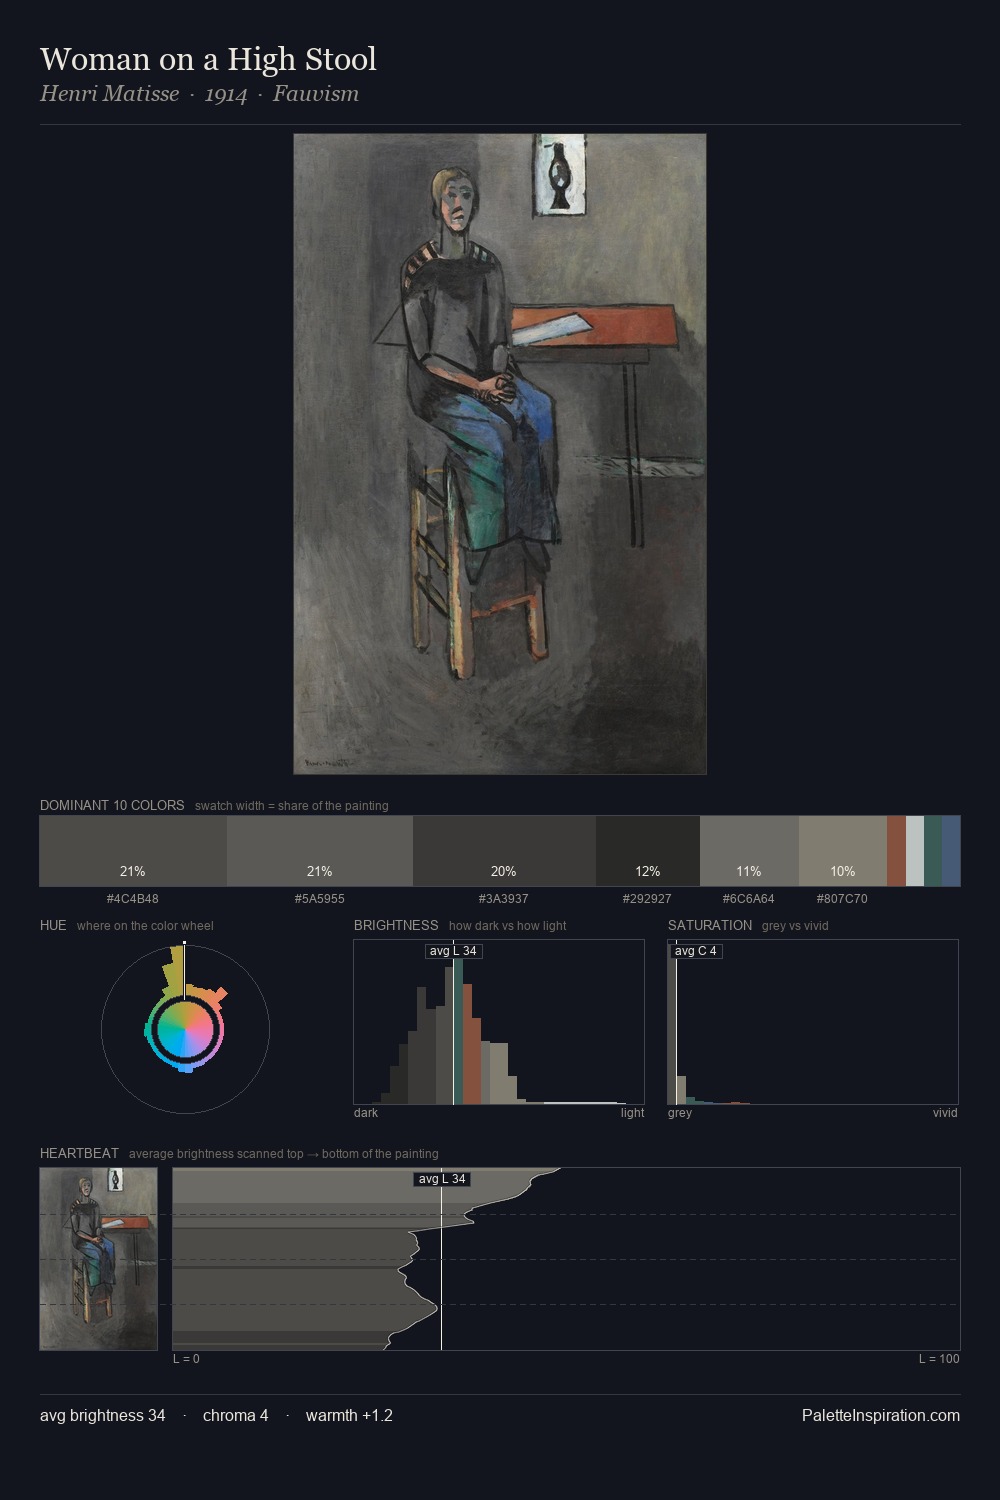Click the hex code '#4C4B48'
Viewport: 1000px width, 1500px height.
pos(133,898)
